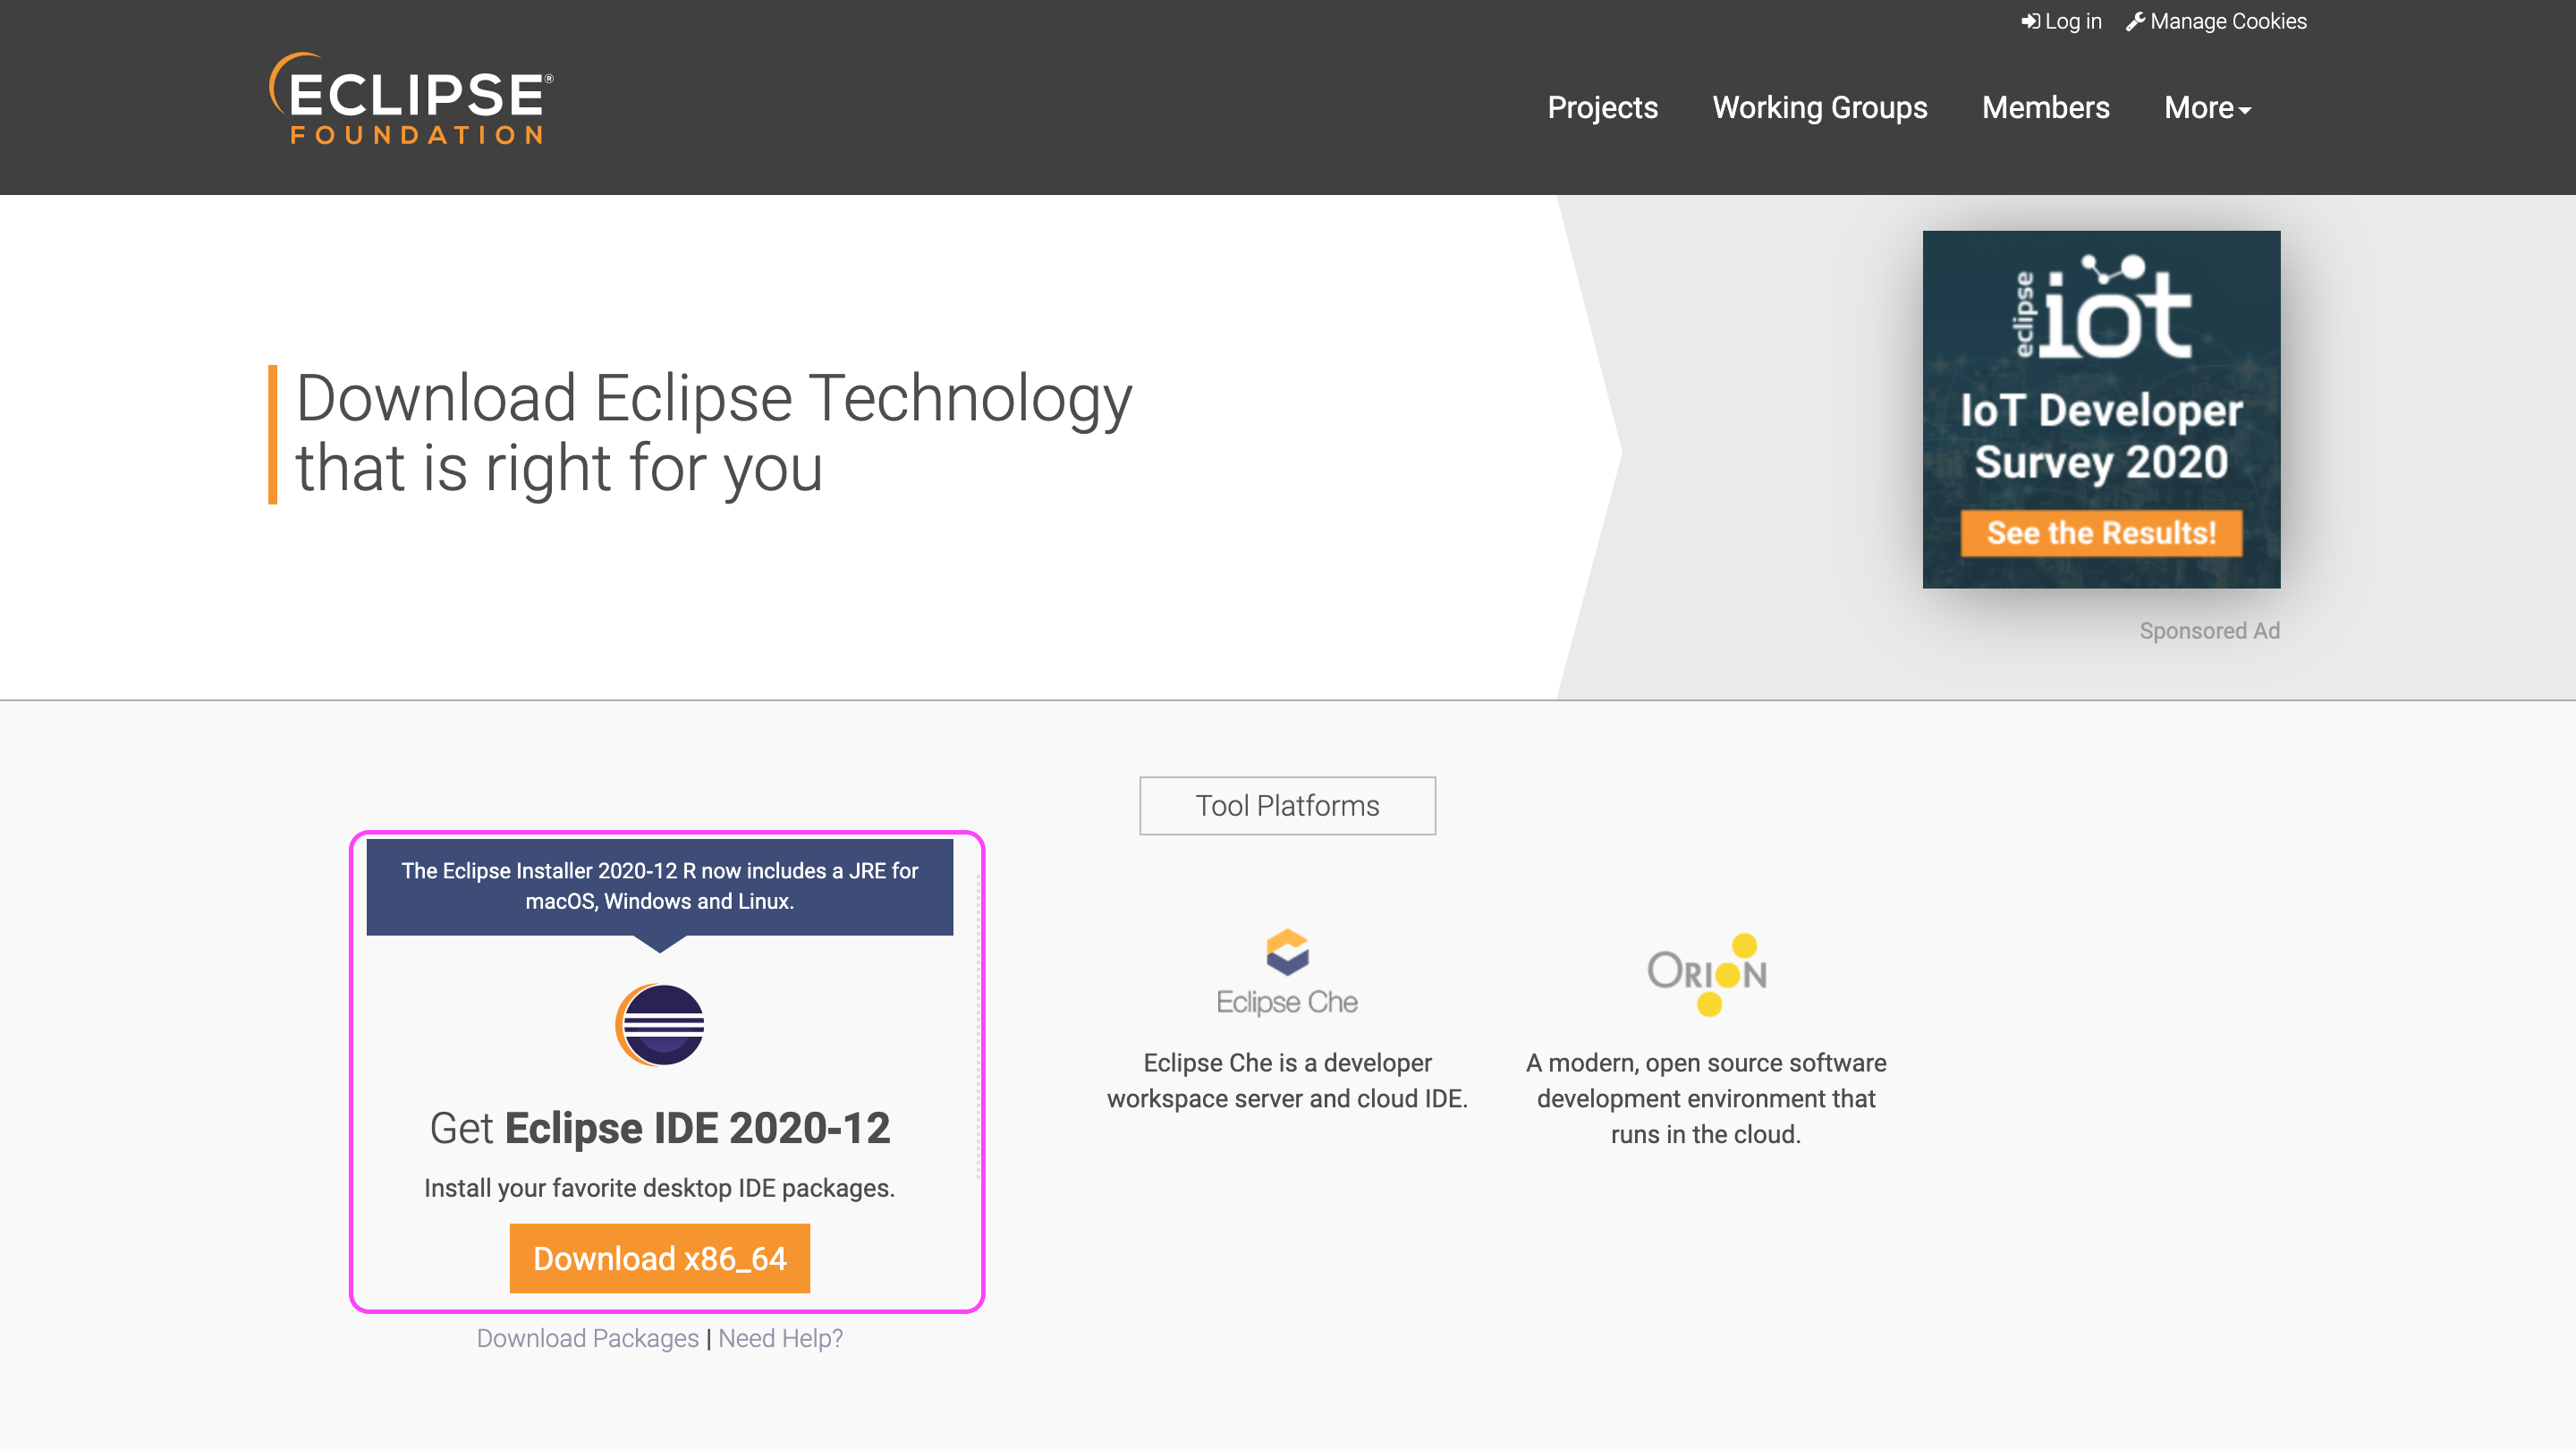
Task: Go to Working Groups
Action: [1820, 107]
